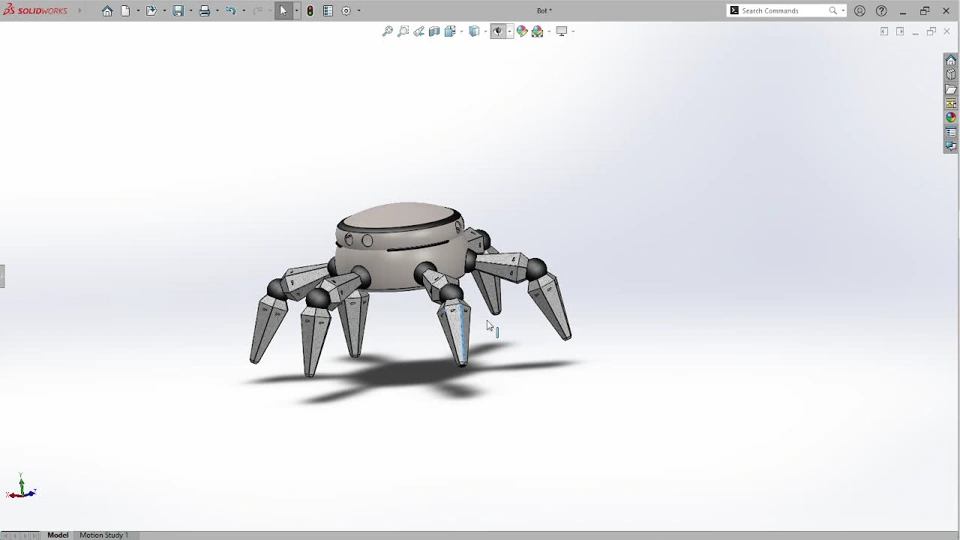Click the document split-right pane button
The height and width of the screenshot is (540, 960).
900,31
